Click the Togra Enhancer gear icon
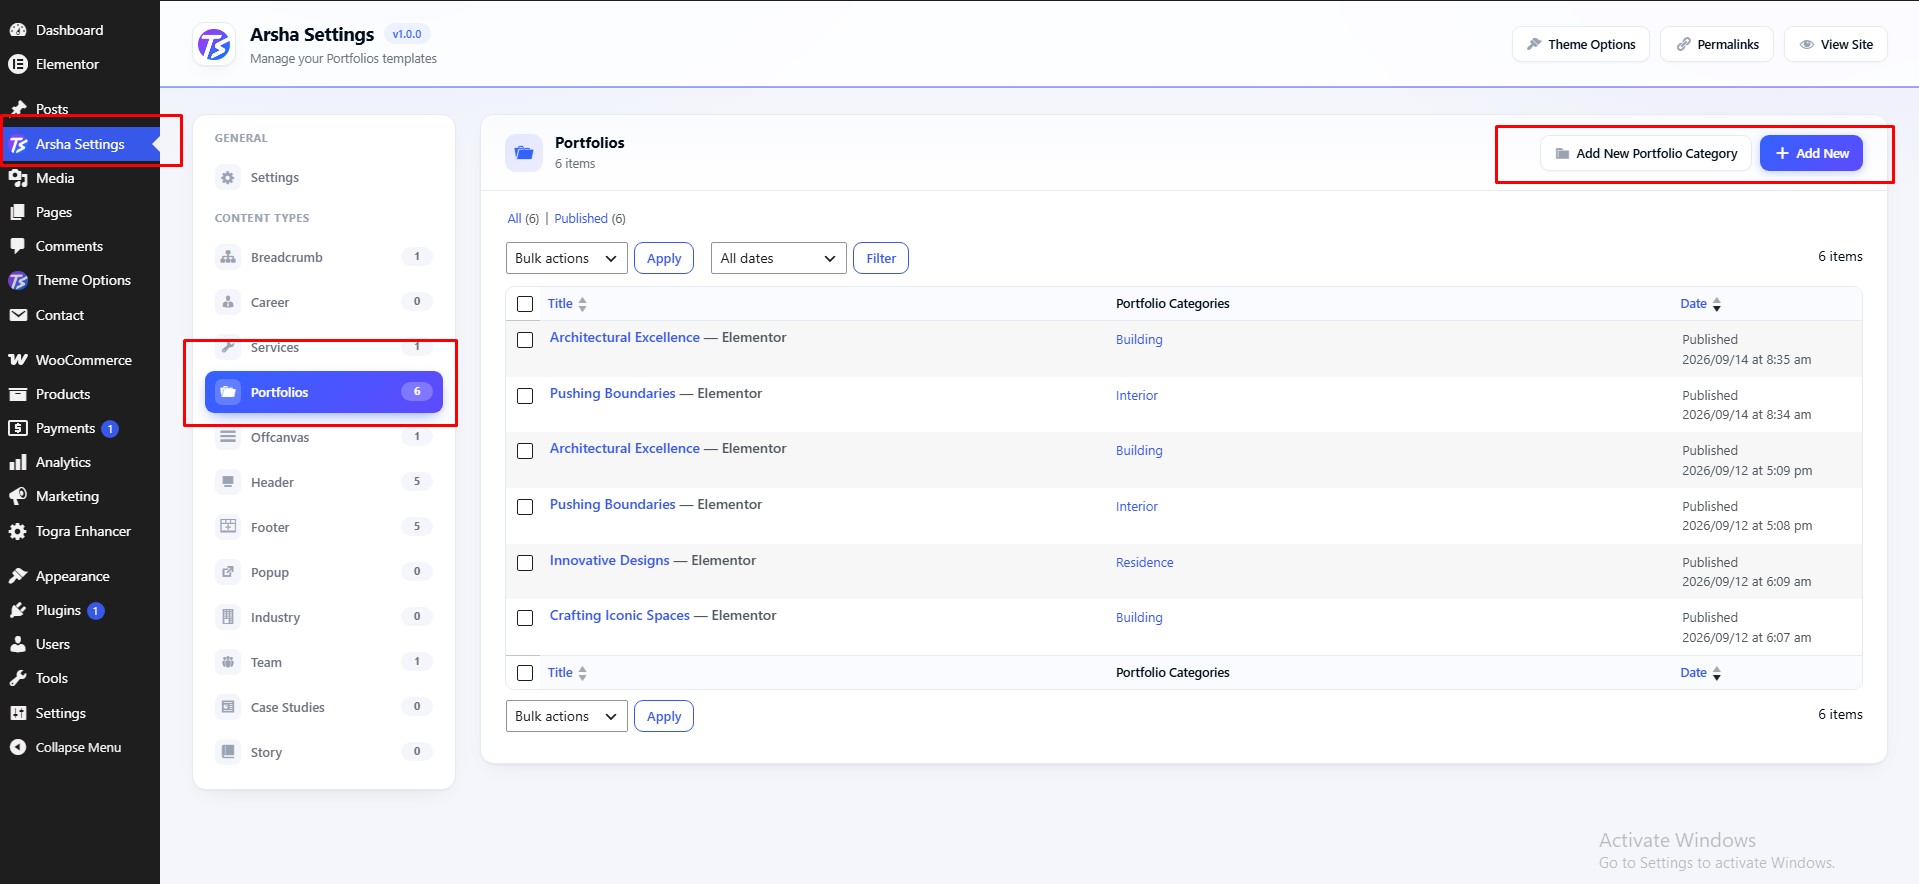 click(18, 531)
